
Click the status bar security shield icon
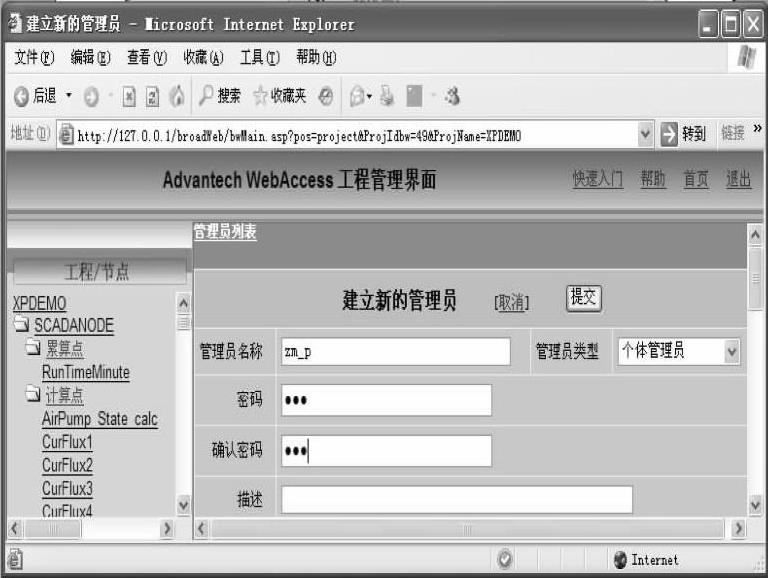[504, 559]
